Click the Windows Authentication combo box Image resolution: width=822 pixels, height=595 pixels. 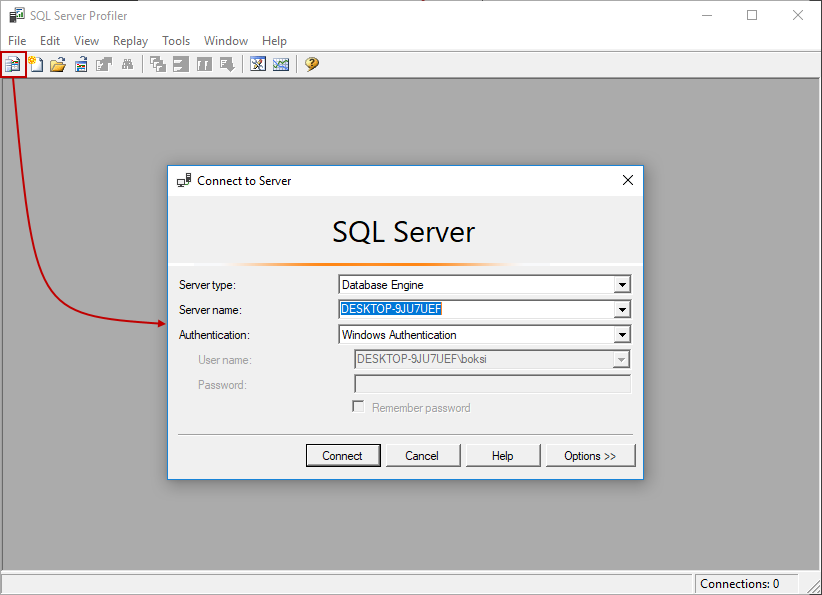tap(484, 334)
